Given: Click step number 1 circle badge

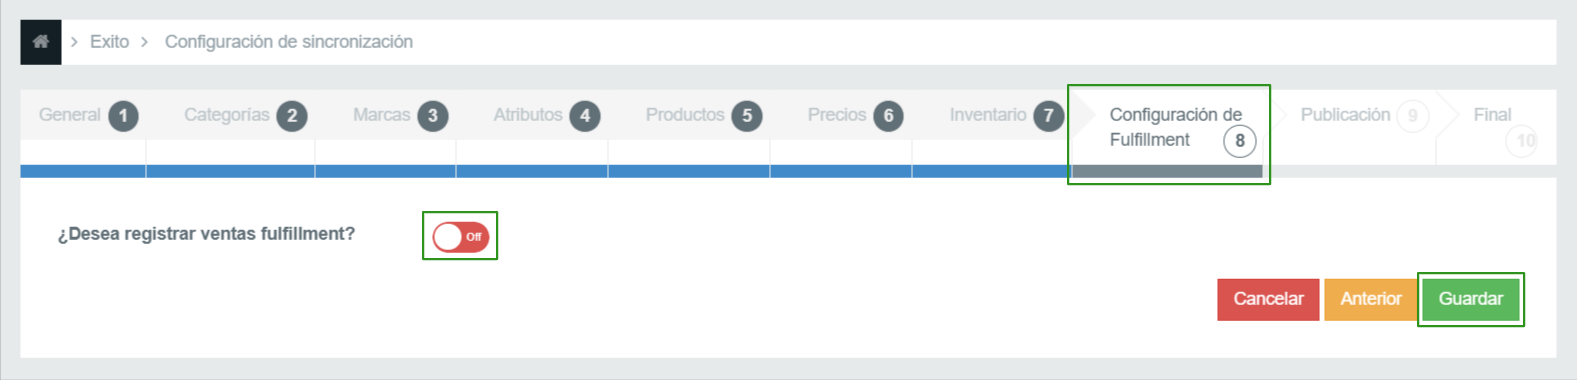Looking at the screenshot, I should [x=123, y=116].
